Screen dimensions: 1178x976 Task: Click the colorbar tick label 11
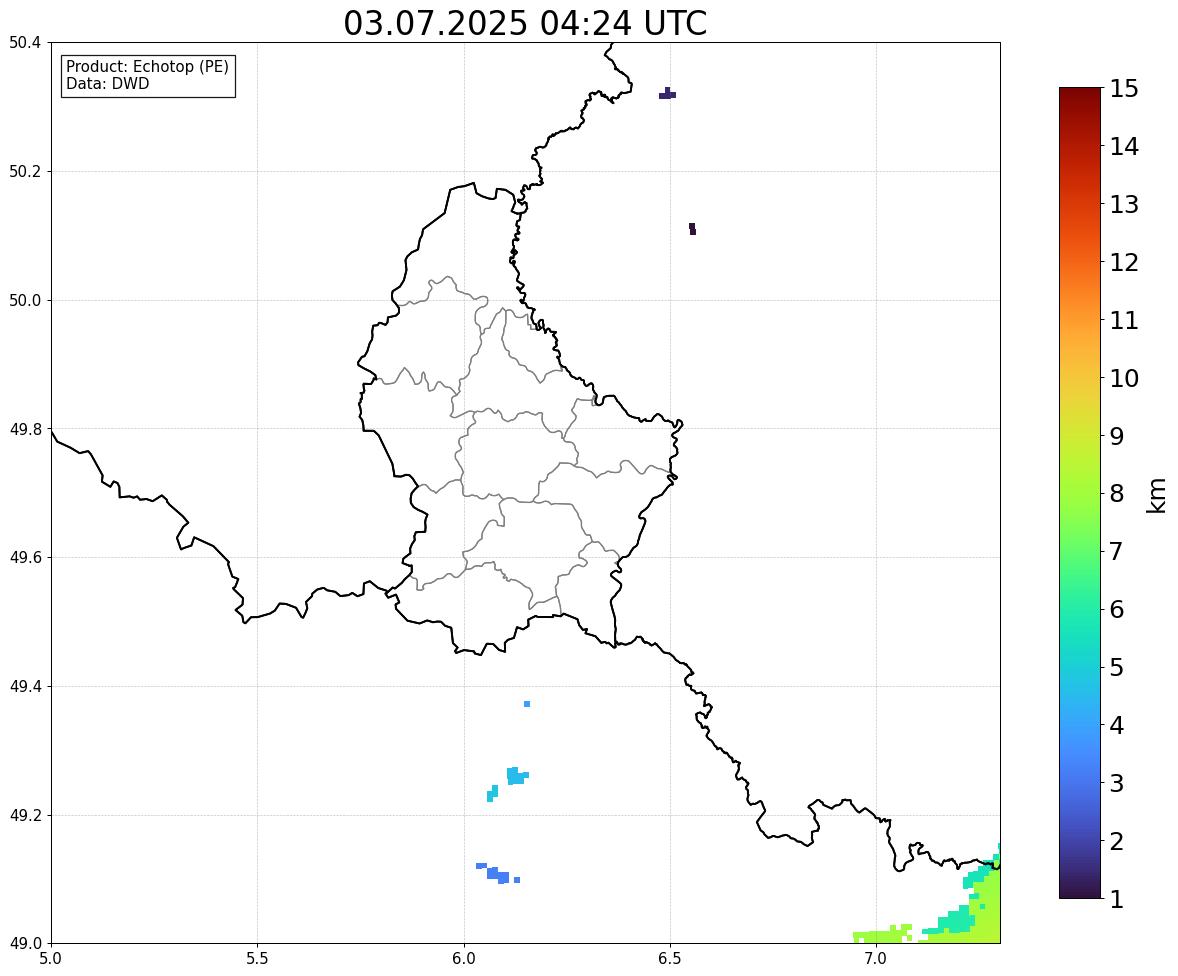pos(1124,320)
